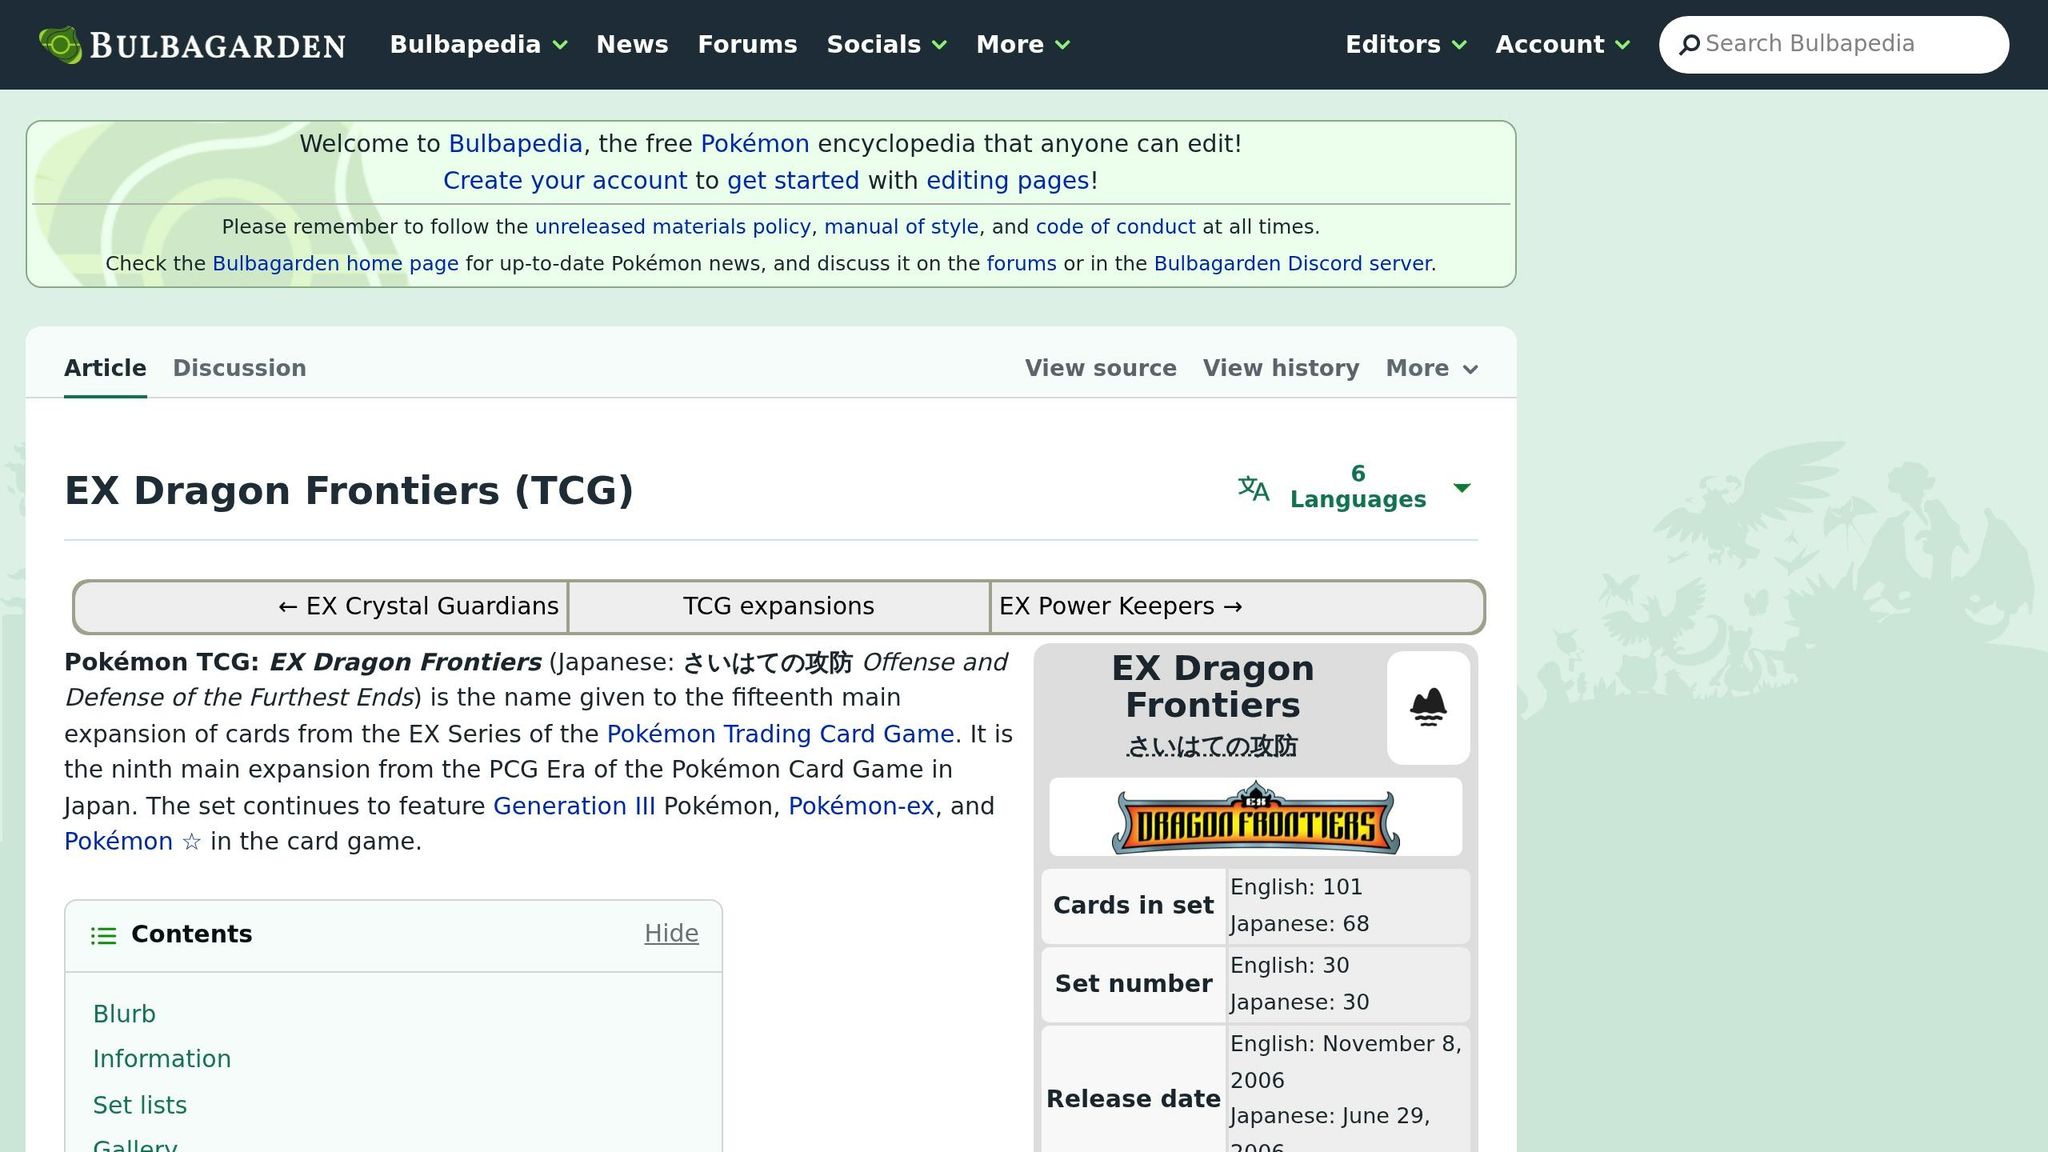The height and width of the screenshot is (1152, 2048).
Task: Expand the article More actions dropdown
Action: pos(1432,368)
